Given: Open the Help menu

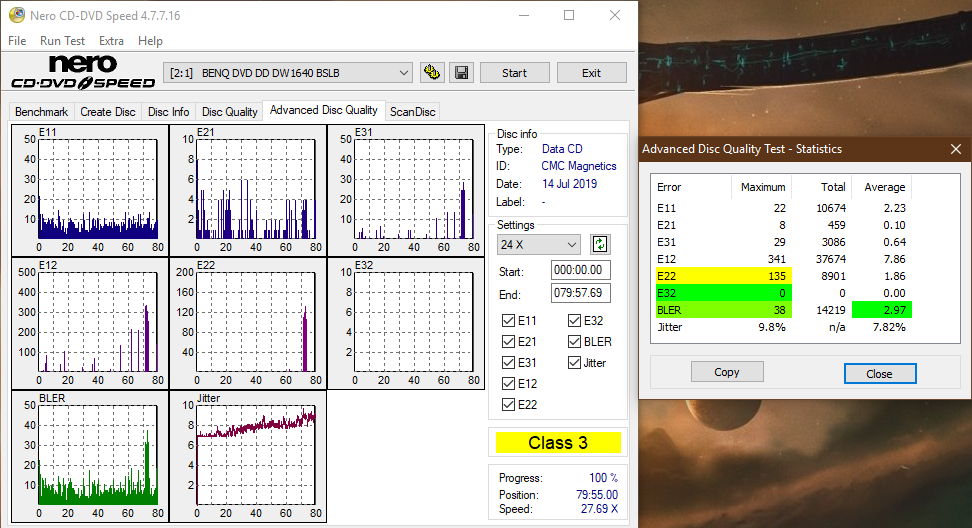Looking at the screenshot, I should point(150,41).
